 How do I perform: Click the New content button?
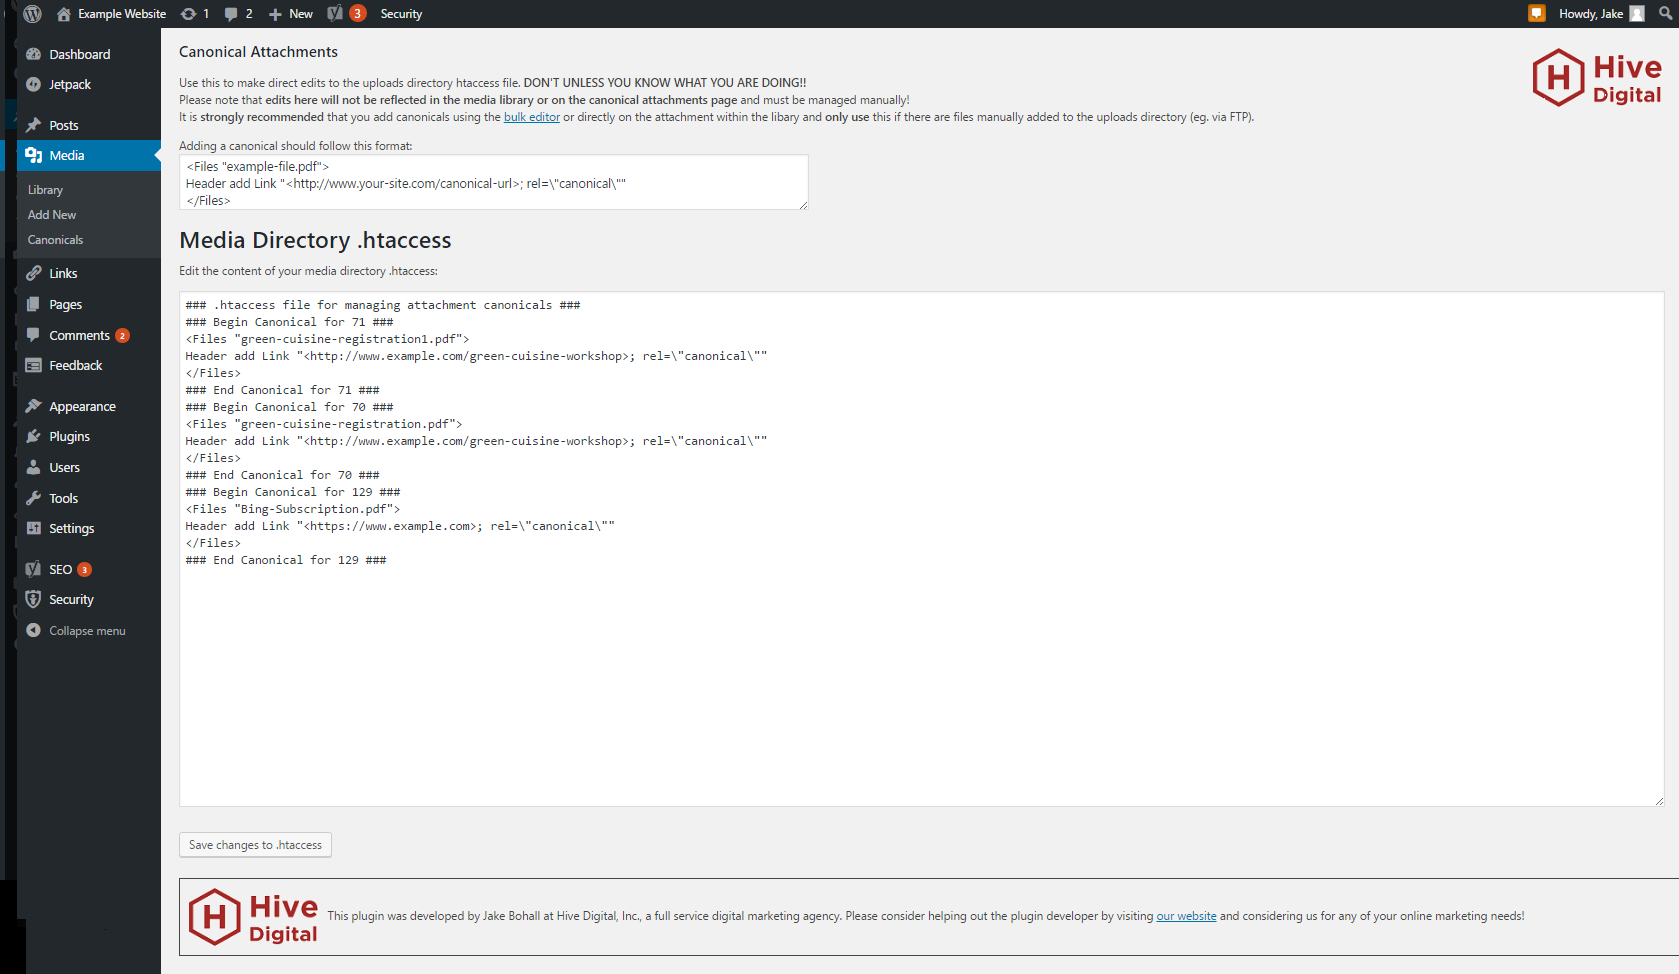pyautogui.click(x=291, y=14)
